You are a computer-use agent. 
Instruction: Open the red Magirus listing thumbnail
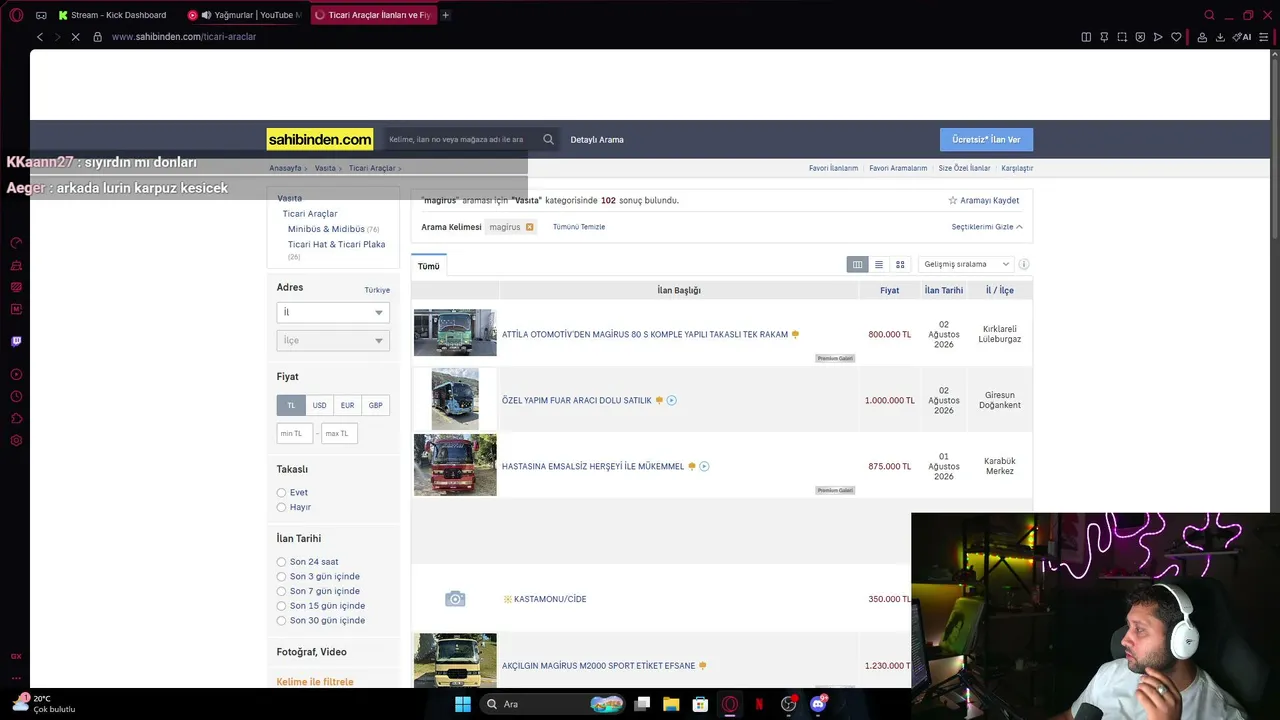(455, 465)
